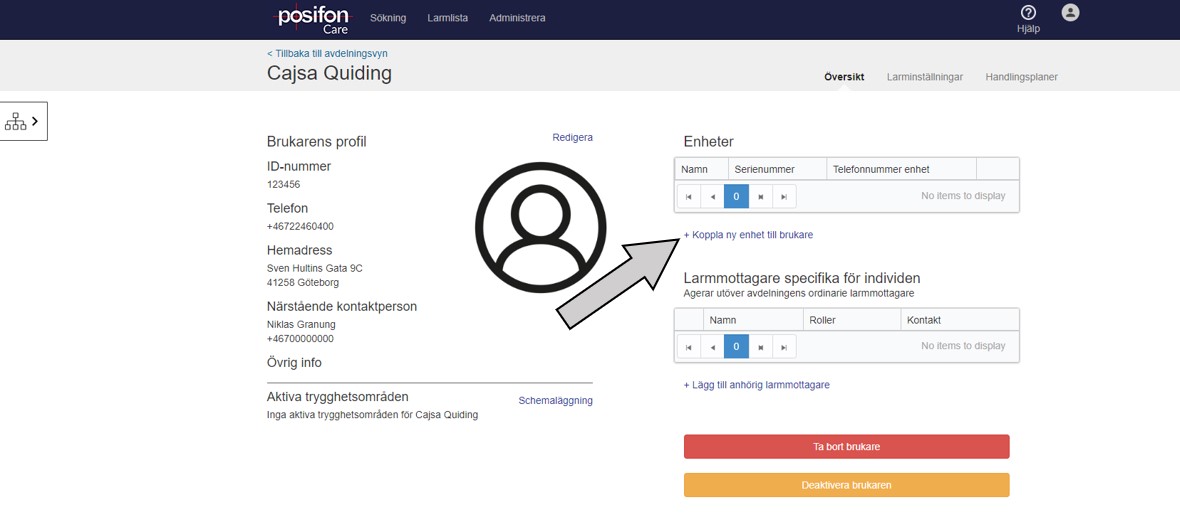The height and width of the screenshot is (517, 1180).
Task: Go to previous page in Enheter pager
Action: point(712,197)
